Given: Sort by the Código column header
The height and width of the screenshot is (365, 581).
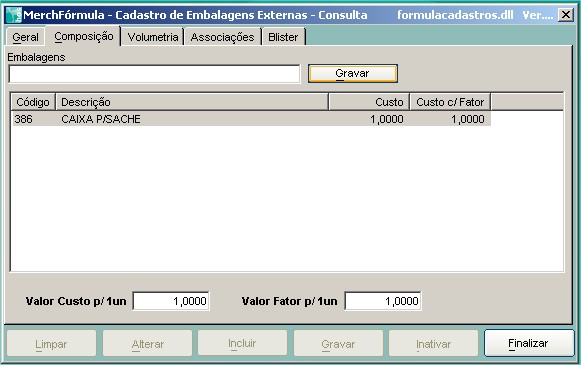Looking at the screenshot, I should pyautogui.click(x=33, y=102).
